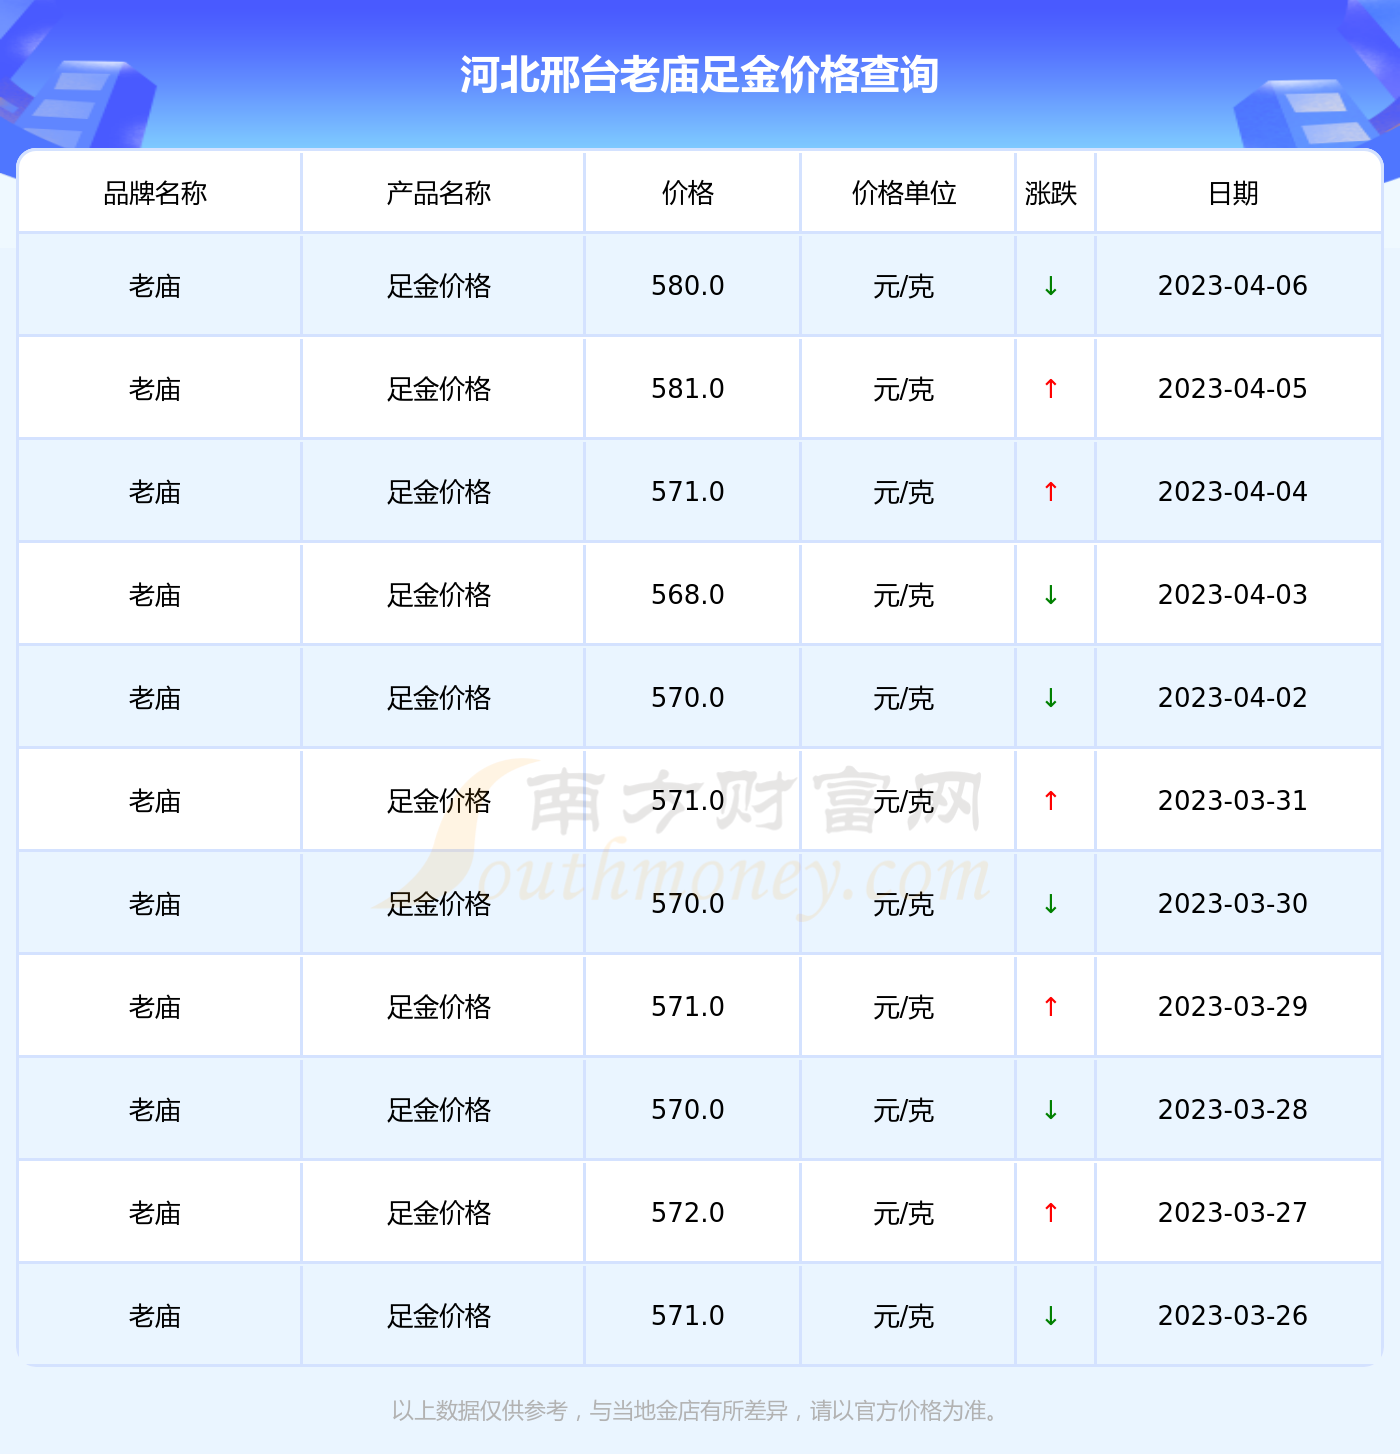Click 足金价格 in the 2023-03-28 row
Image resolution: width=1400 pixels, height=1455 pixels.
click(x=439, y=1110)
